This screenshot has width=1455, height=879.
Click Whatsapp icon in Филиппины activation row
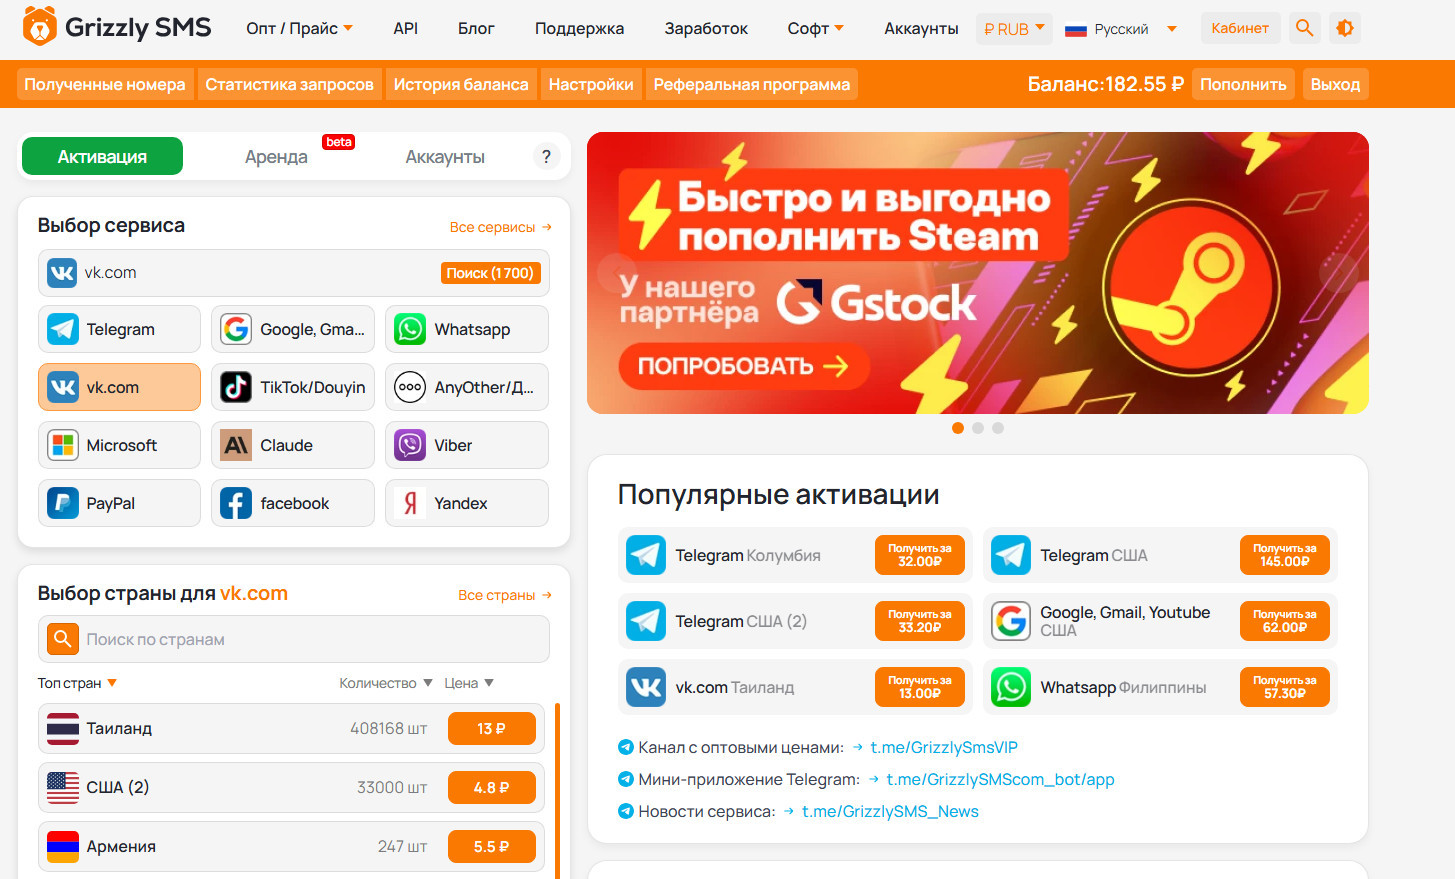tap(1011, 687)
